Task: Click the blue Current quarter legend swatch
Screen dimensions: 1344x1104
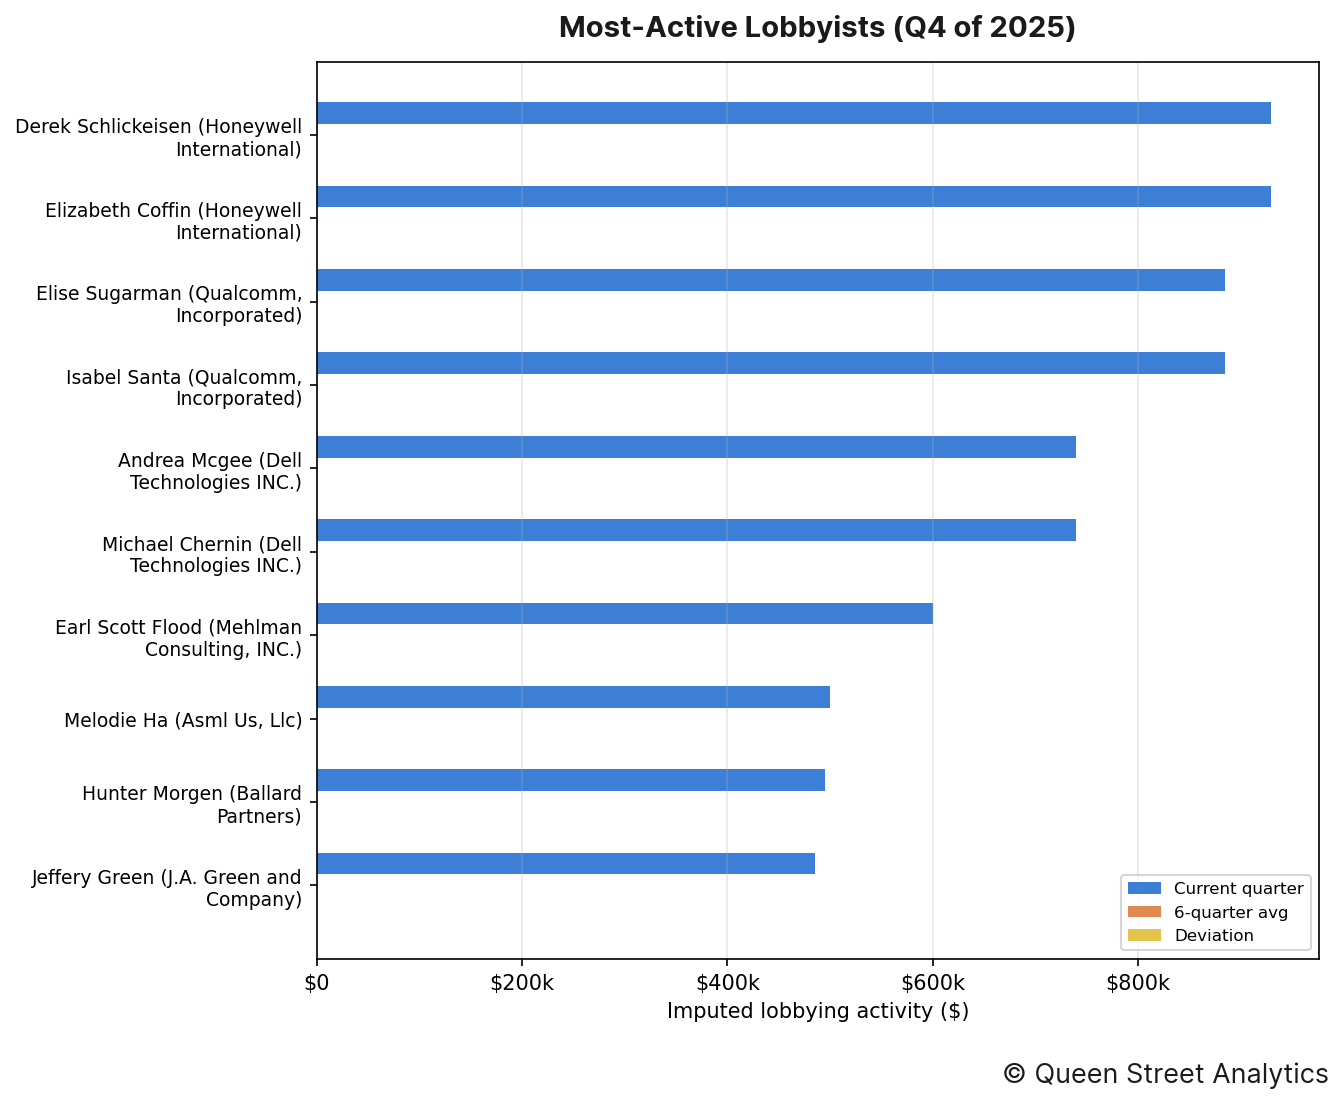Action: [x=1145, y=888]
